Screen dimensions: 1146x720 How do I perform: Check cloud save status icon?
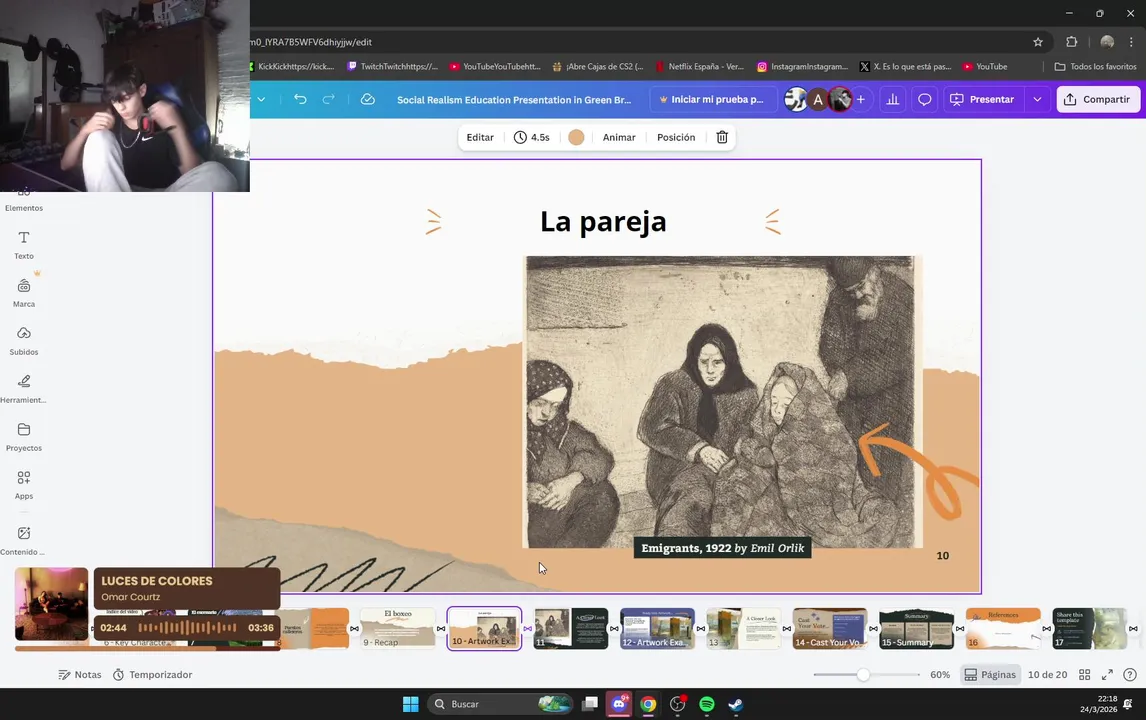tap(368, 99)
